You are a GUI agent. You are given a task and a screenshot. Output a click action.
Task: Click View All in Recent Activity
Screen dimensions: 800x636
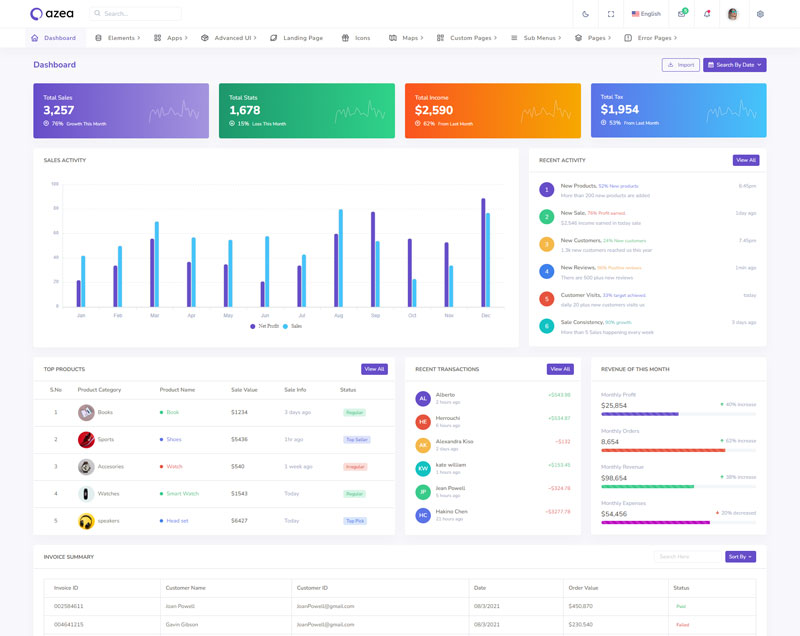pyautogui.click(x=746, y=160)
